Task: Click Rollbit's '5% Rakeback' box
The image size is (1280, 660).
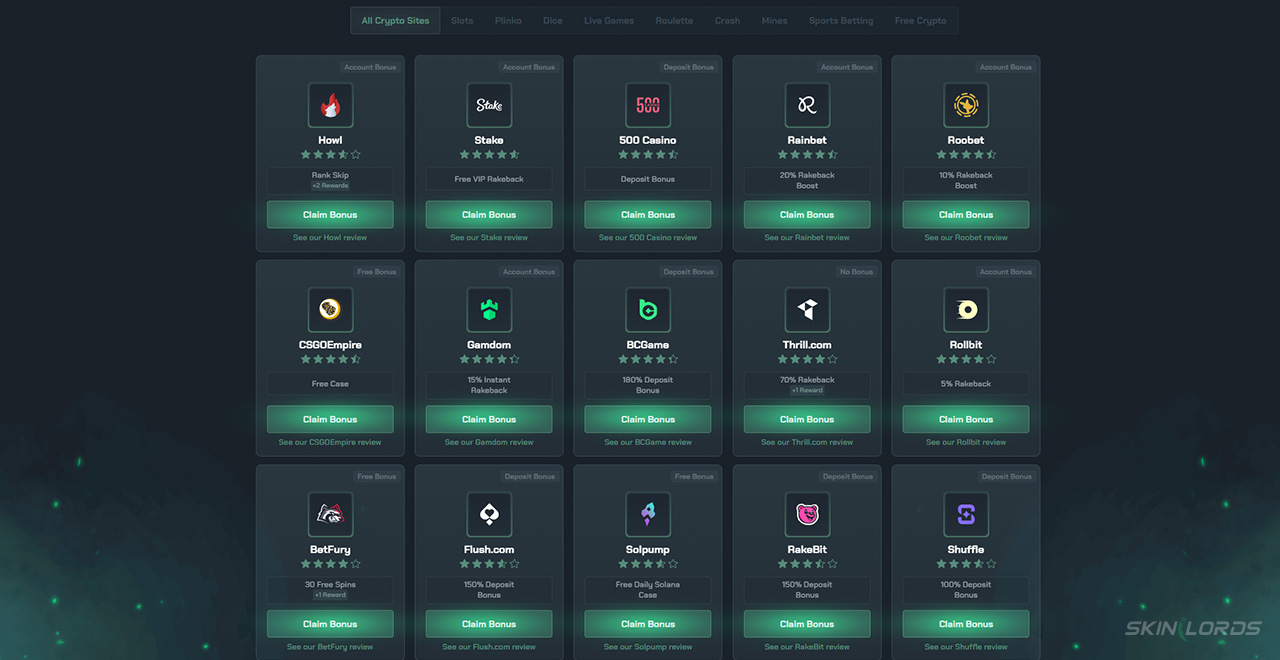Action: point(966,385)
